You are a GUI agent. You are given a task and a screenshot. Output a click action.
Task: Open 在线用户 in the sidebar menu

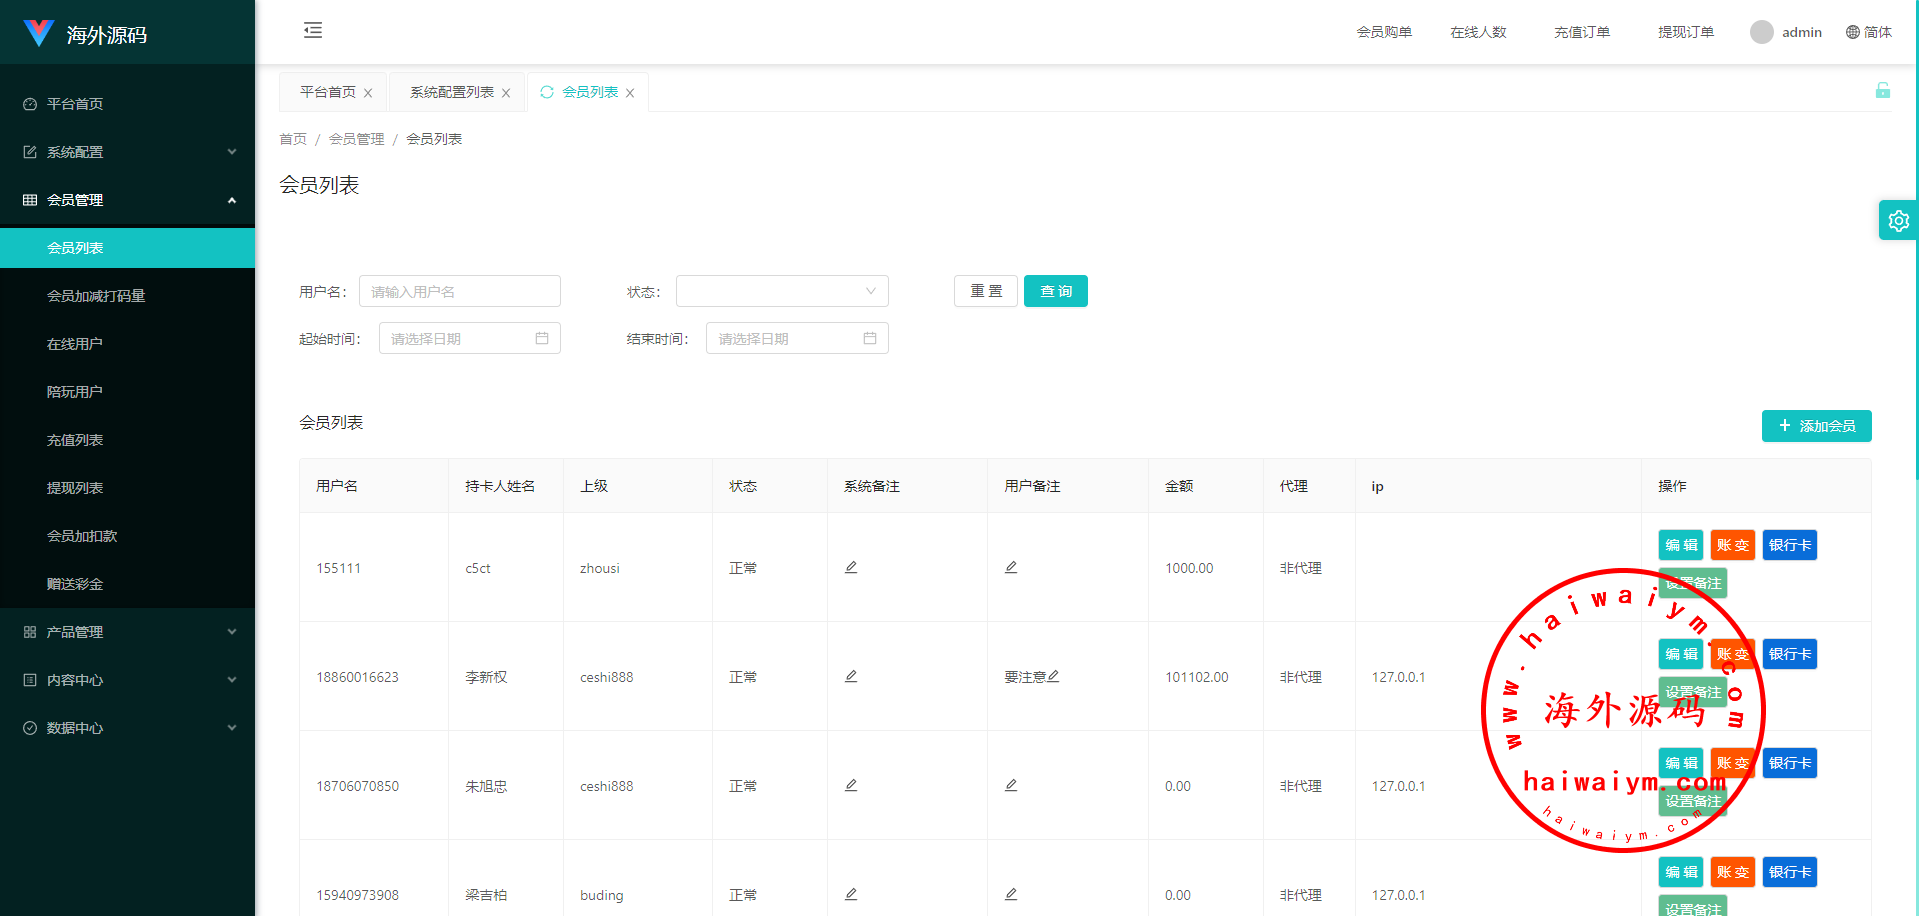tap(75, 344)
